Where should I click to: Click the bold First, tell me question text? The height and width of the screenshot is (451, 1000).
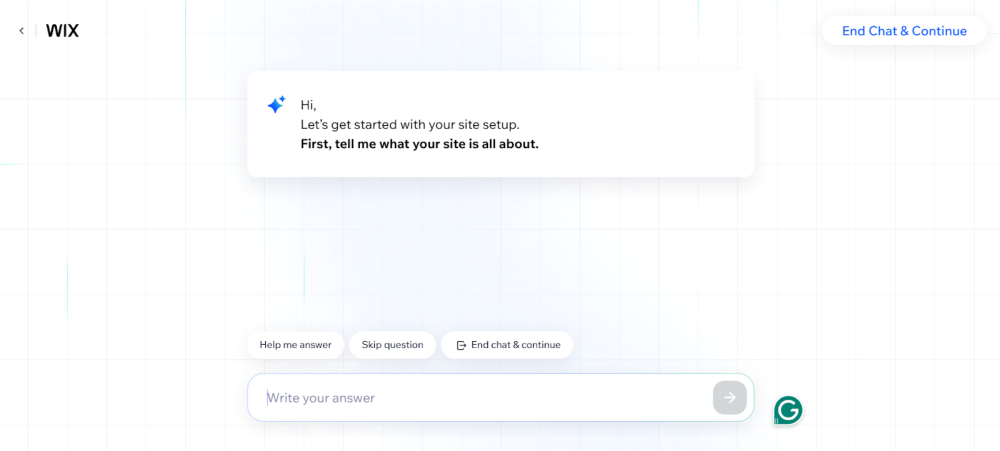(420, 144)
